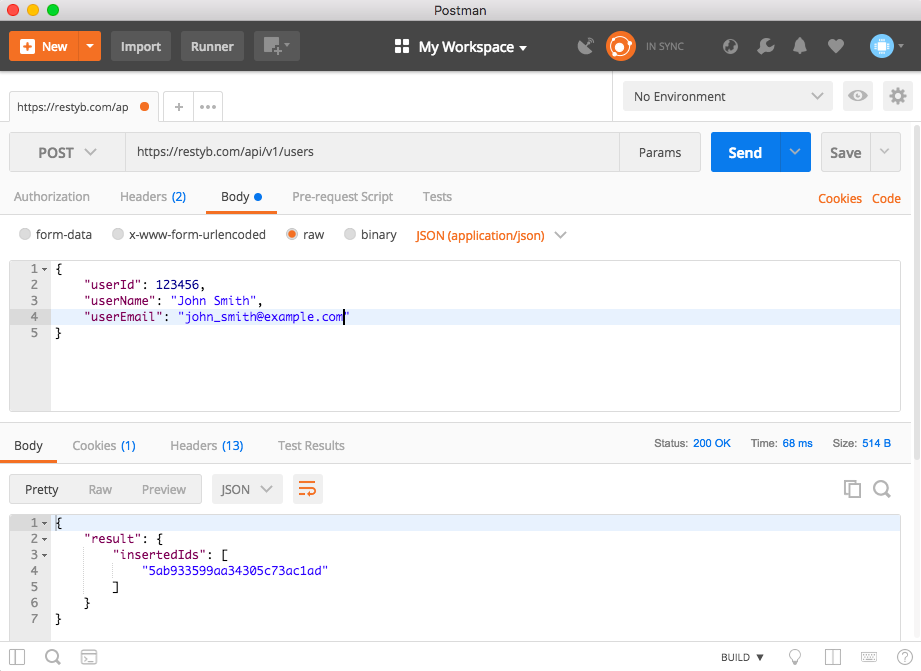The width and height of the screenshot is (921, 671).
Task: Expand the No Environment dropdown
Action: (x=727, y=97)
